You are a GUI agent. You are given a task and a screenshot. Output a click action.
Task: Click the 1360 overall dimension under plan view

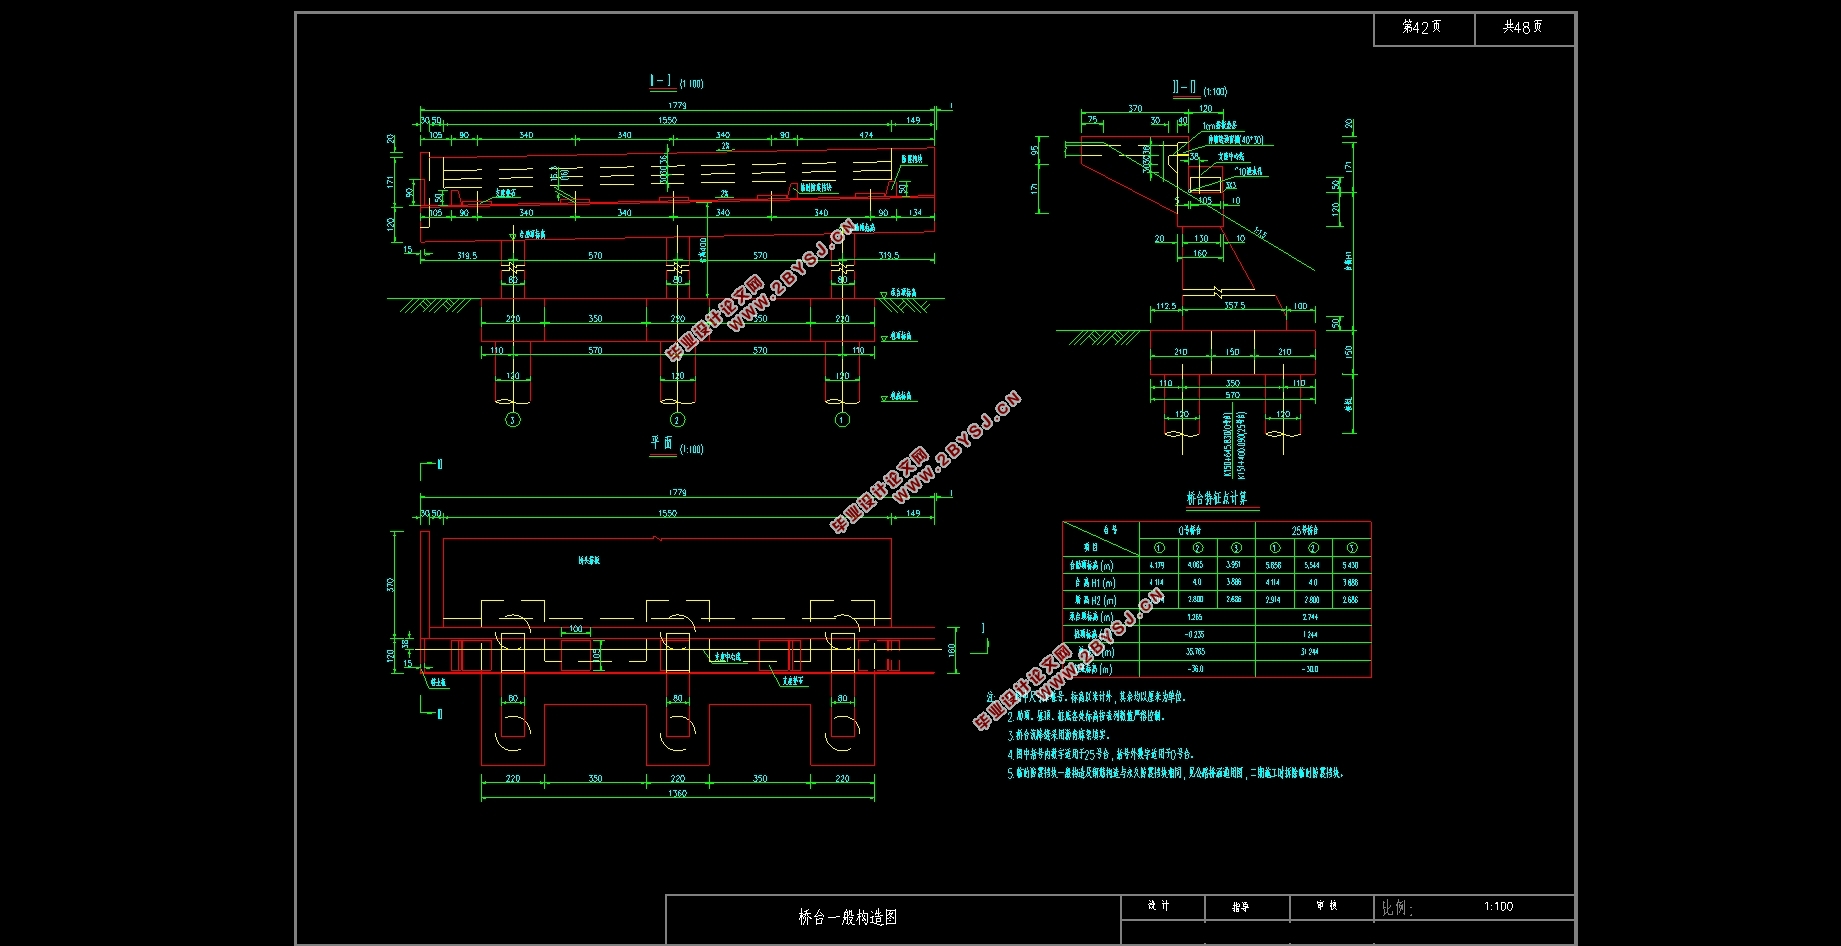pyautogui.click(x=677, y=794)
